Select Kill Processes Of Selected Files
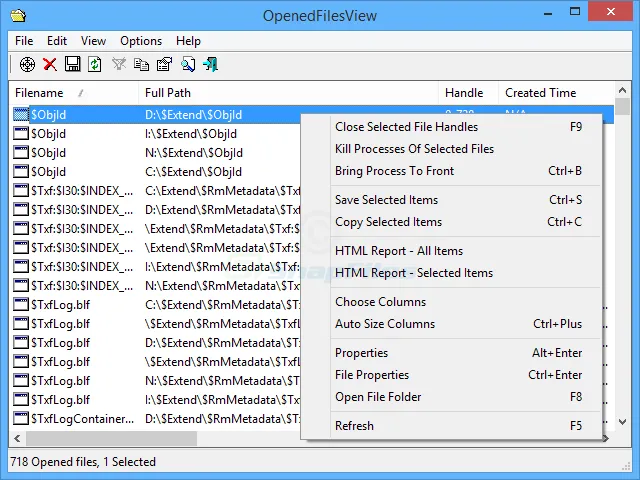The height and width of the screenshot is (480, 640). click(466, 149)
